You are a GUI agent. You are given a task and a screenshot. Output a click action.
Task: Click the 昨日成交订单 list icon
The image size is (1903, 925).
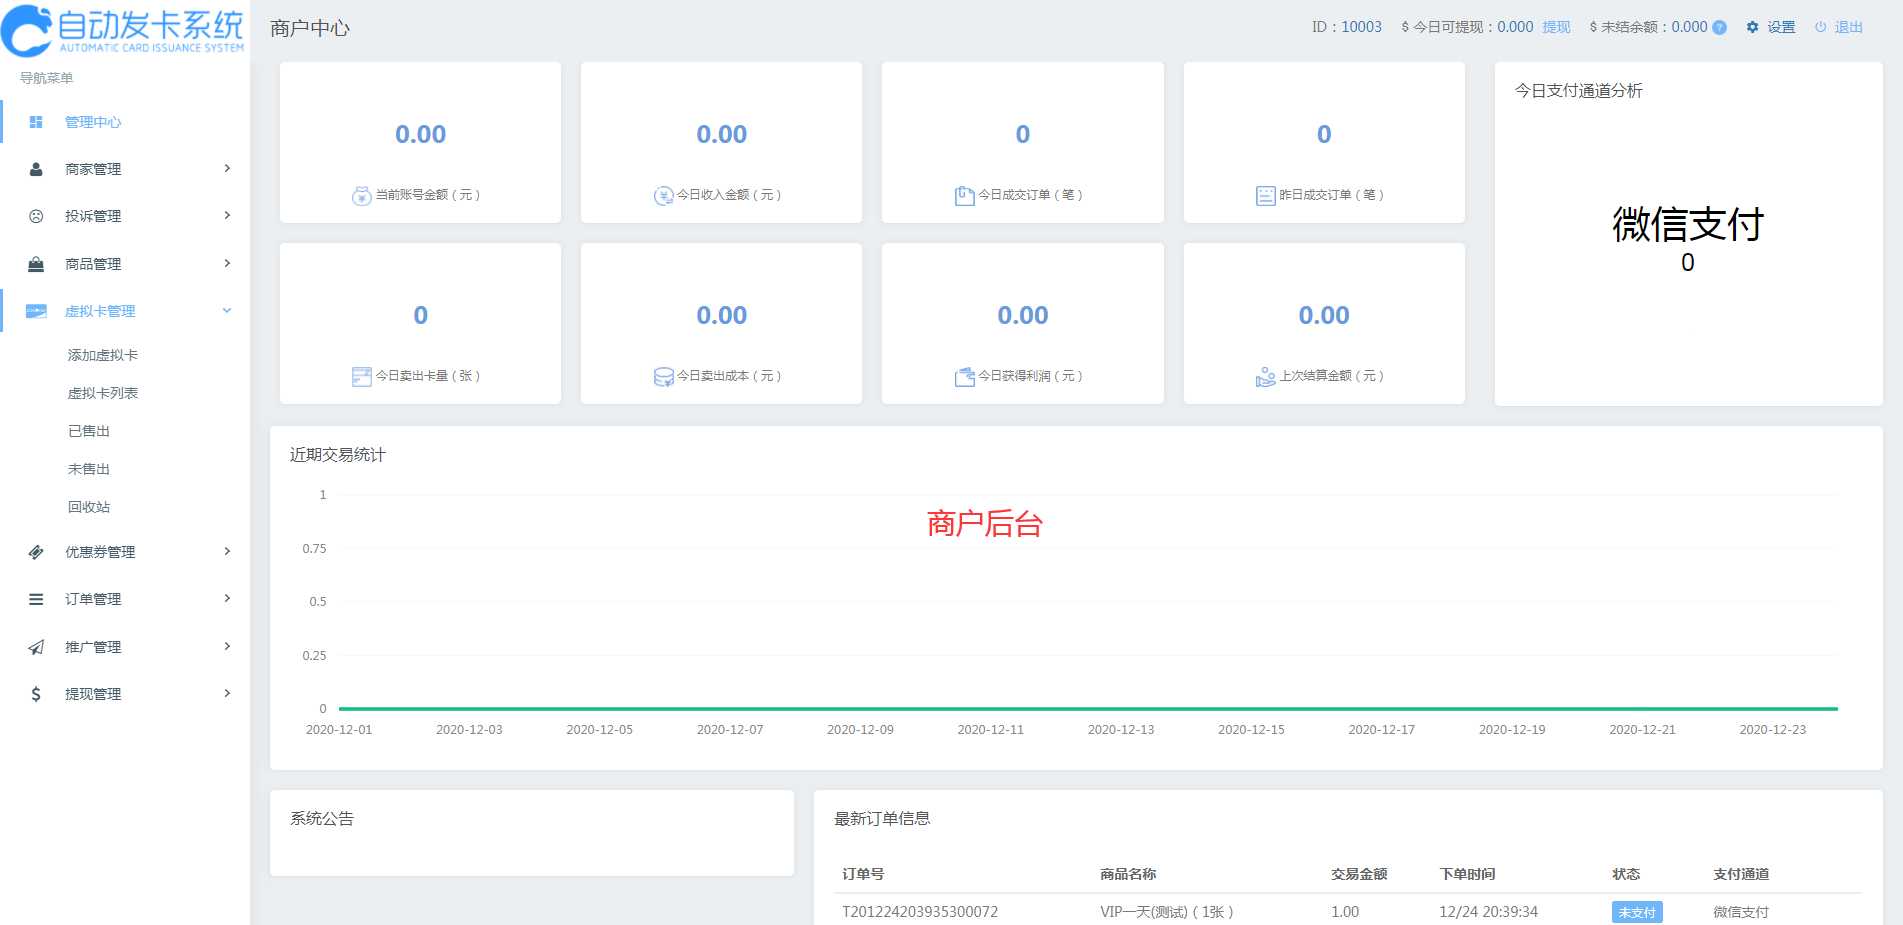(x=1265, y=196)
